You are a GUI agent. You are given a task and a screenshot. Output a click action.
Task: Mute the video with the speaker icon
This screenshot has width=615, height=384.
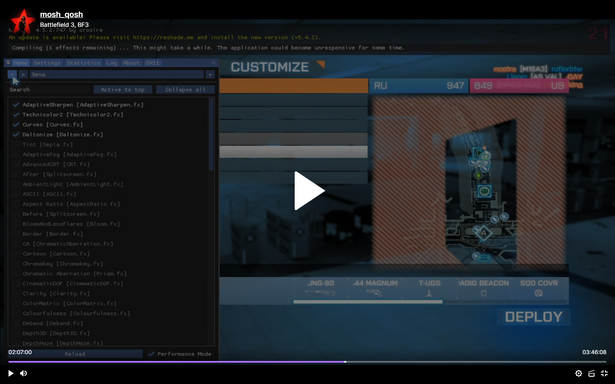[x=24, y=373]
